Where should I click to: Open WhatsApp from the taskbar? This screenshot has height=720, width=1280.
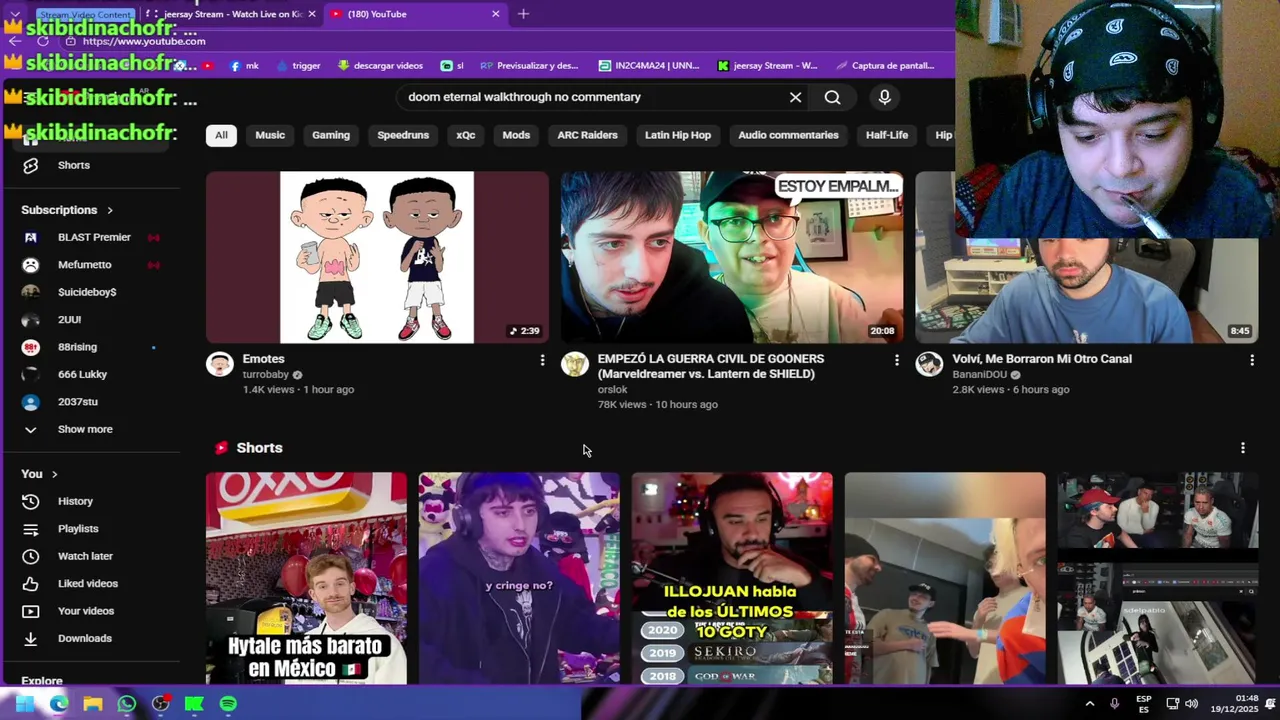126,704
